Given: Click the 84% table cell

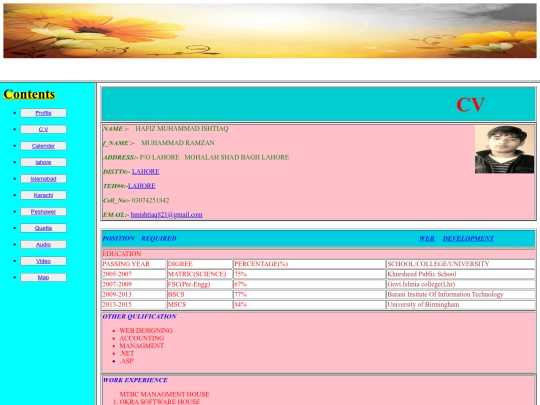Looking at the screenshot, I should [309, 305].
